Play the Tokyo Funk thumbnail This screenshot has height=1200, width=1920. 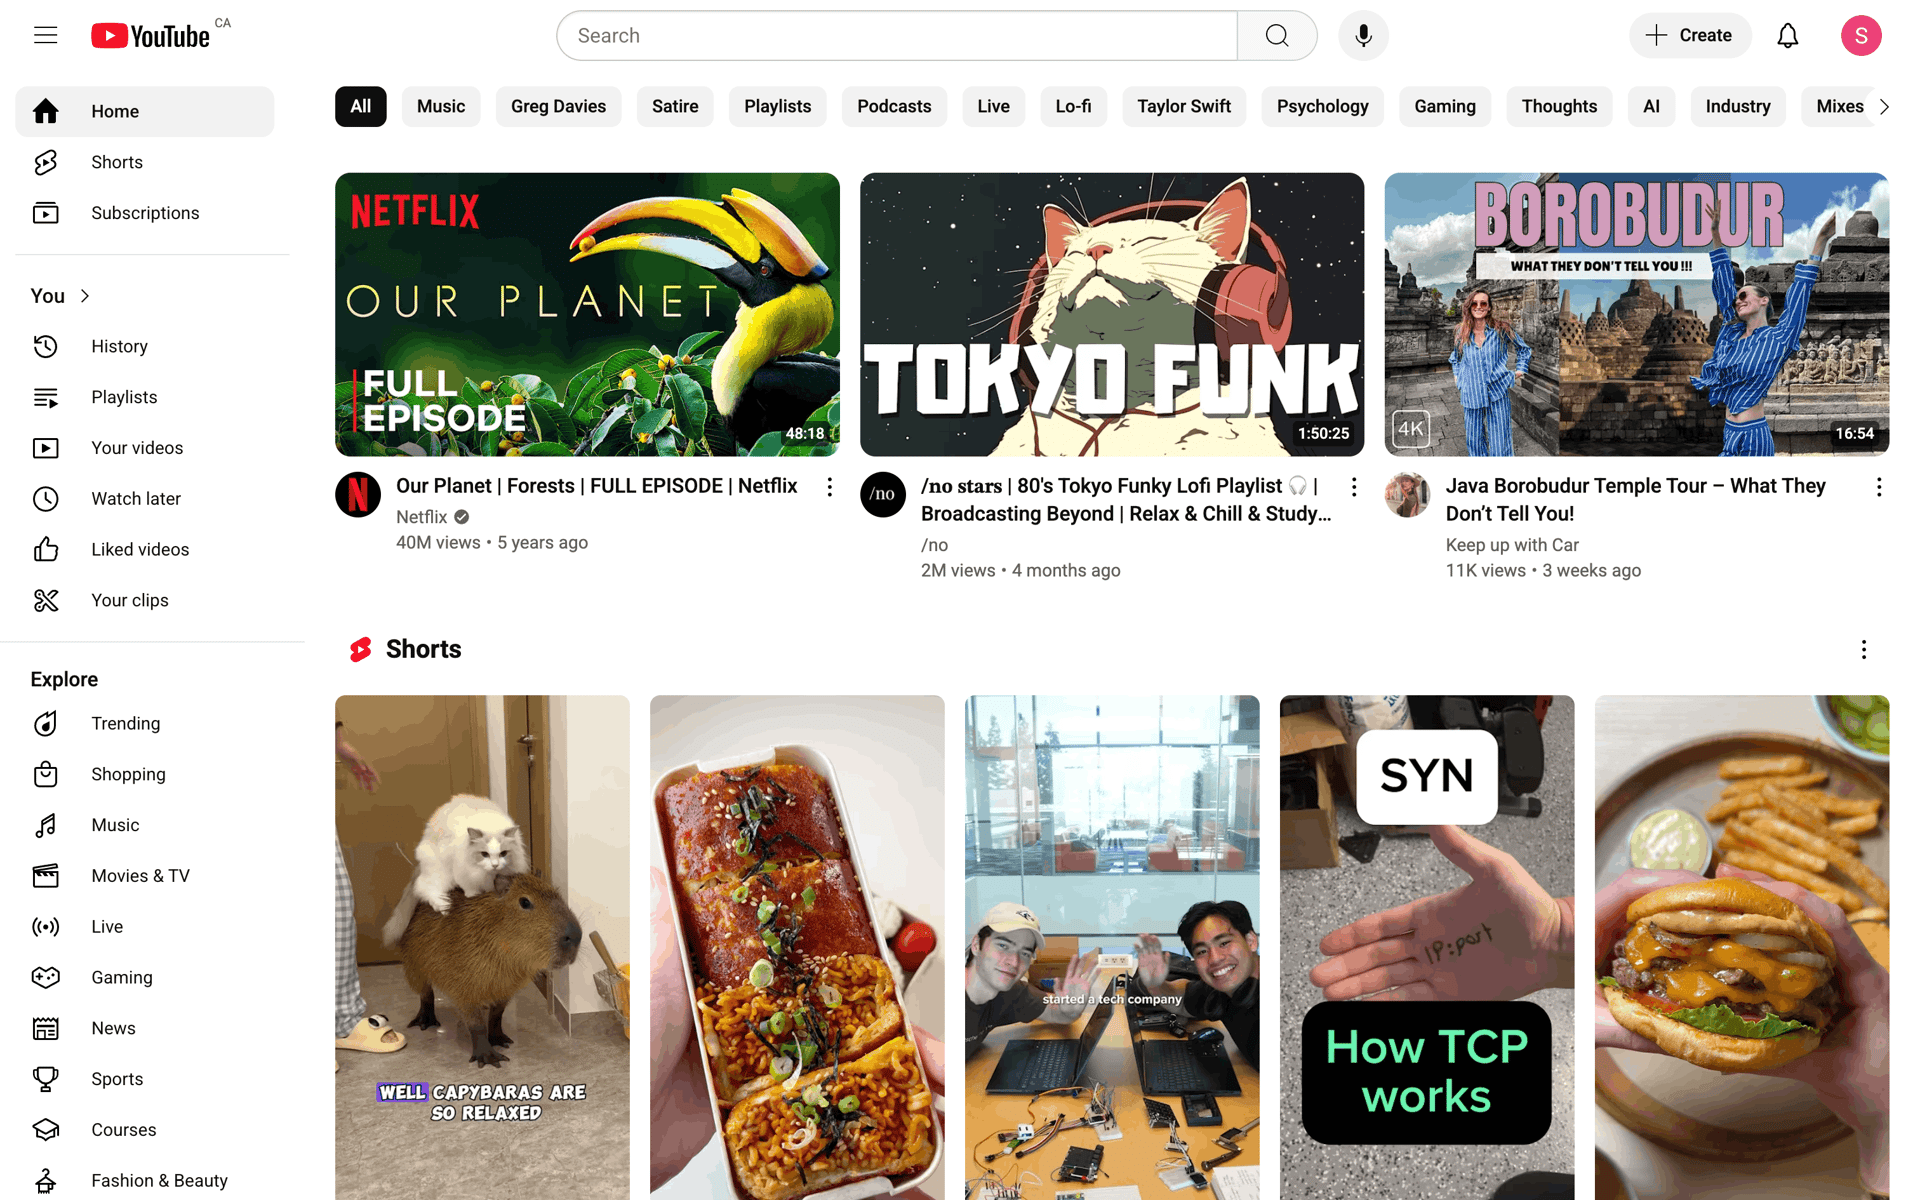pyautogui.click(x=1112, y=314)
